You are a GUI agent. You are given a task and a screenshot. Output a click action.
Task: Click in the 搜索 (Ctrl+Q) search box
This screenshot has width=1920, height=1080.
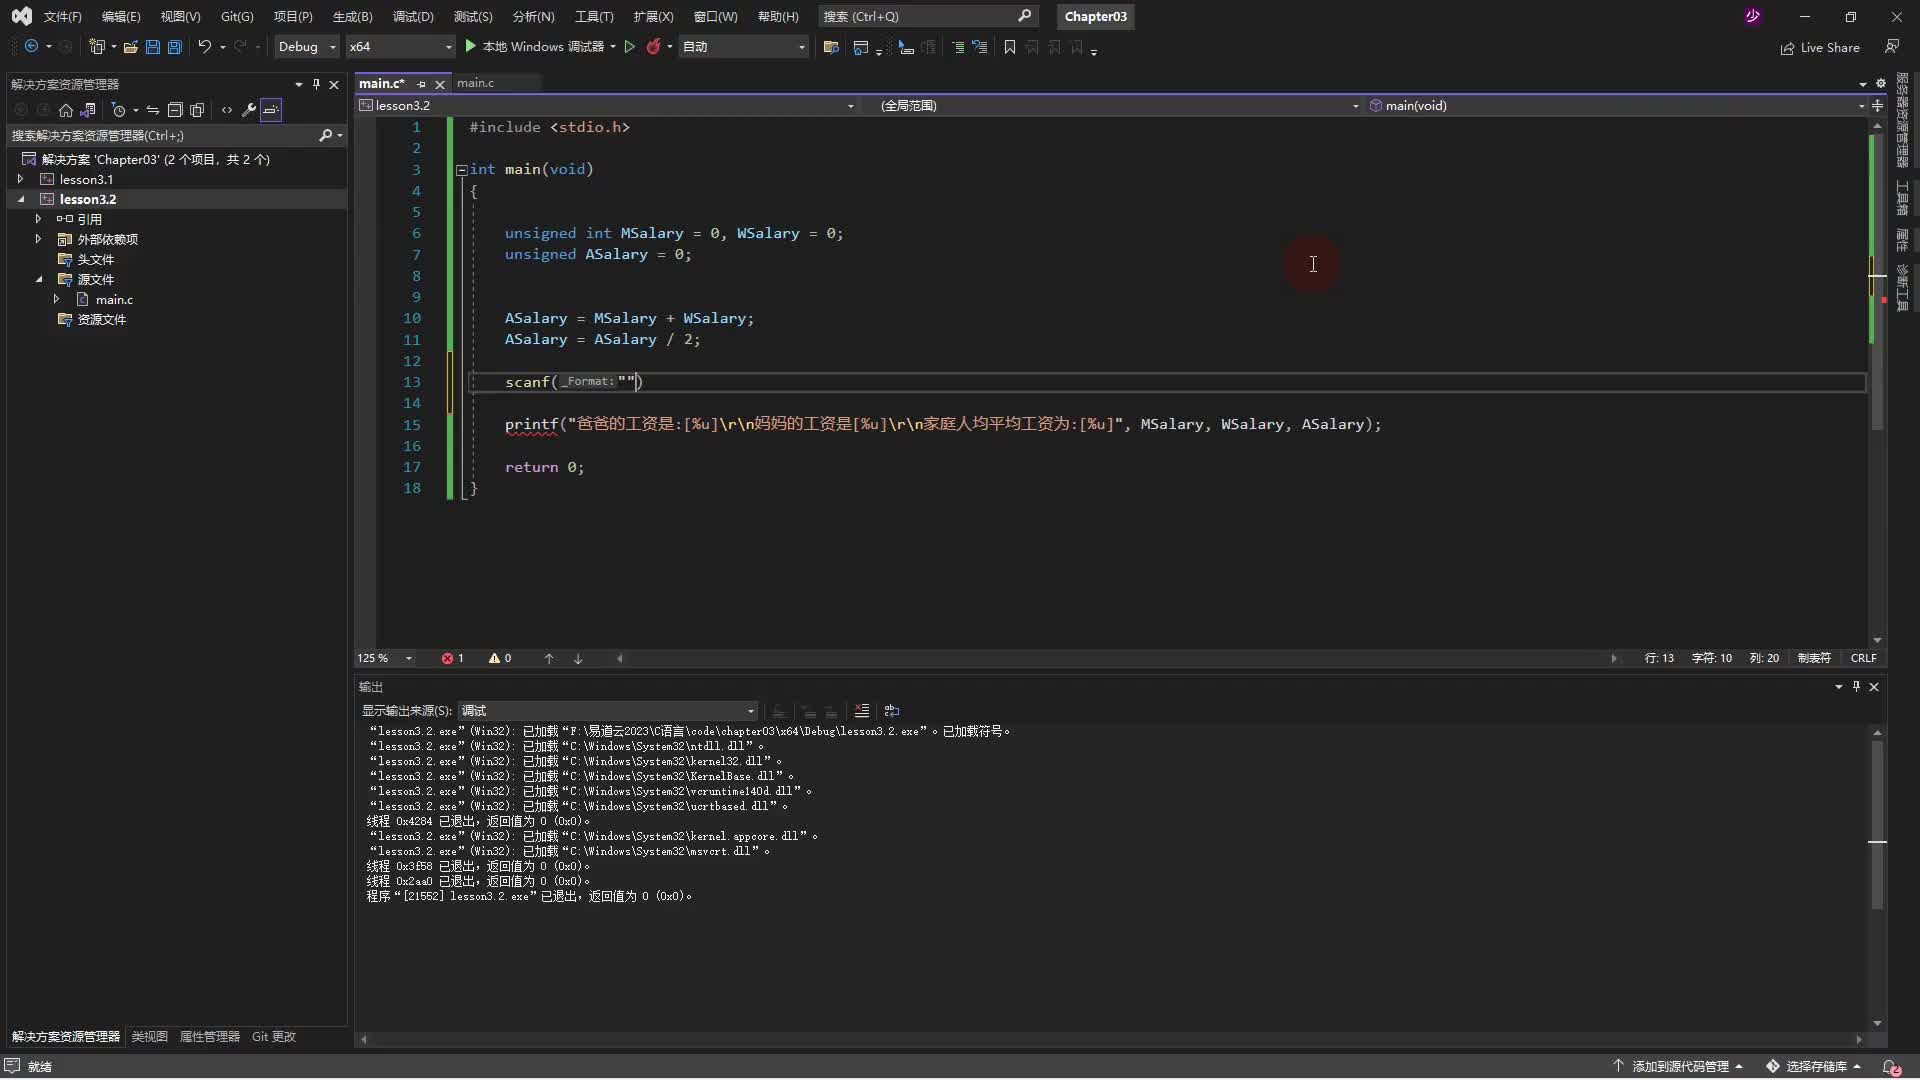tap(928, 16)
